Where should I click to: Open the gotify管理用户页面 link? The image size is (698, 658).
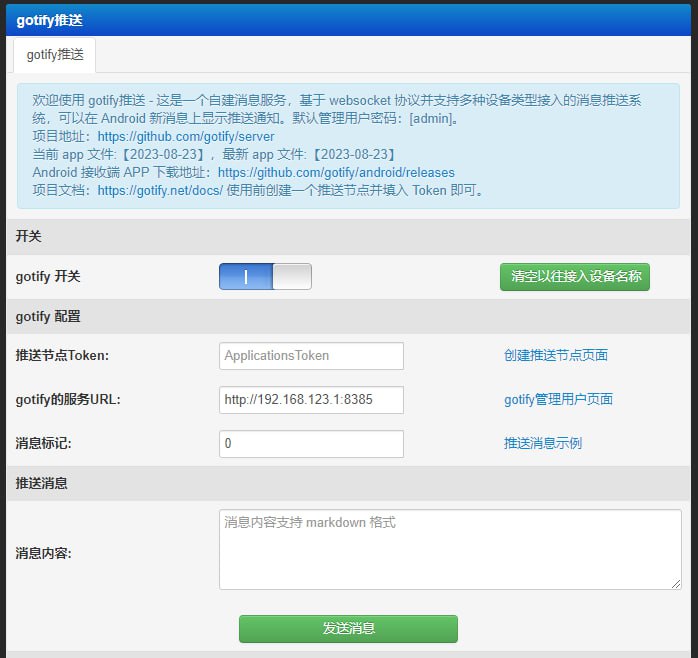[x=558, y=399]
